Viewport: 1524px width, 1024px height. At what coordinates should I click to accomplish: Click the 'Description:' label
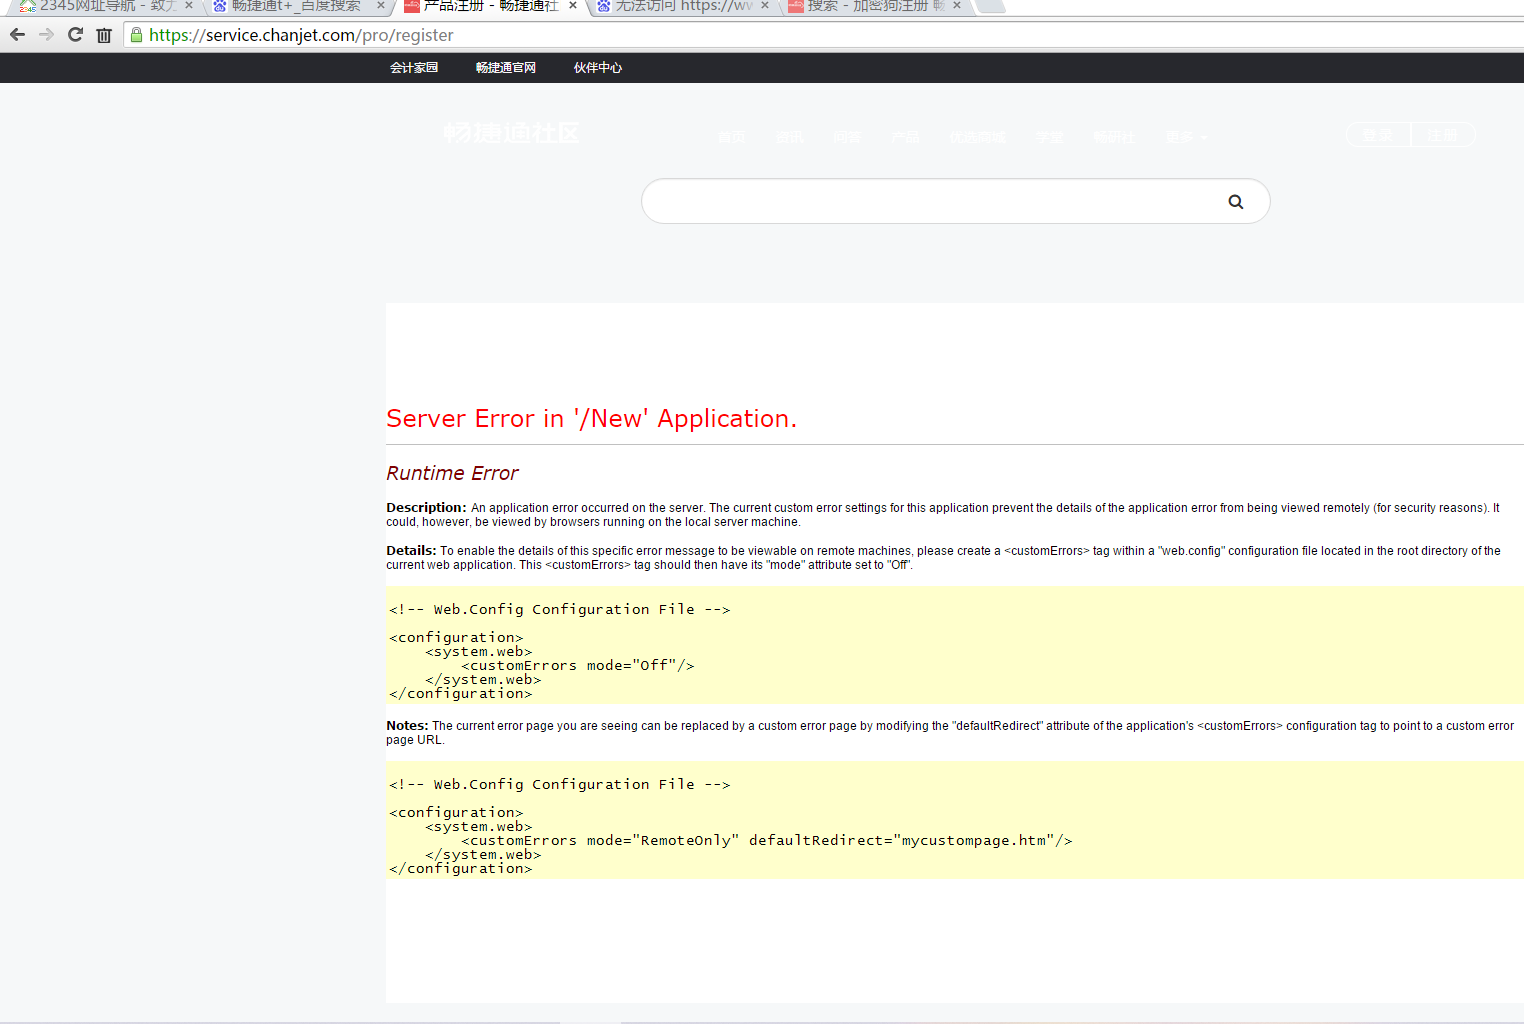pyautogui.click(x=426, y=508)
